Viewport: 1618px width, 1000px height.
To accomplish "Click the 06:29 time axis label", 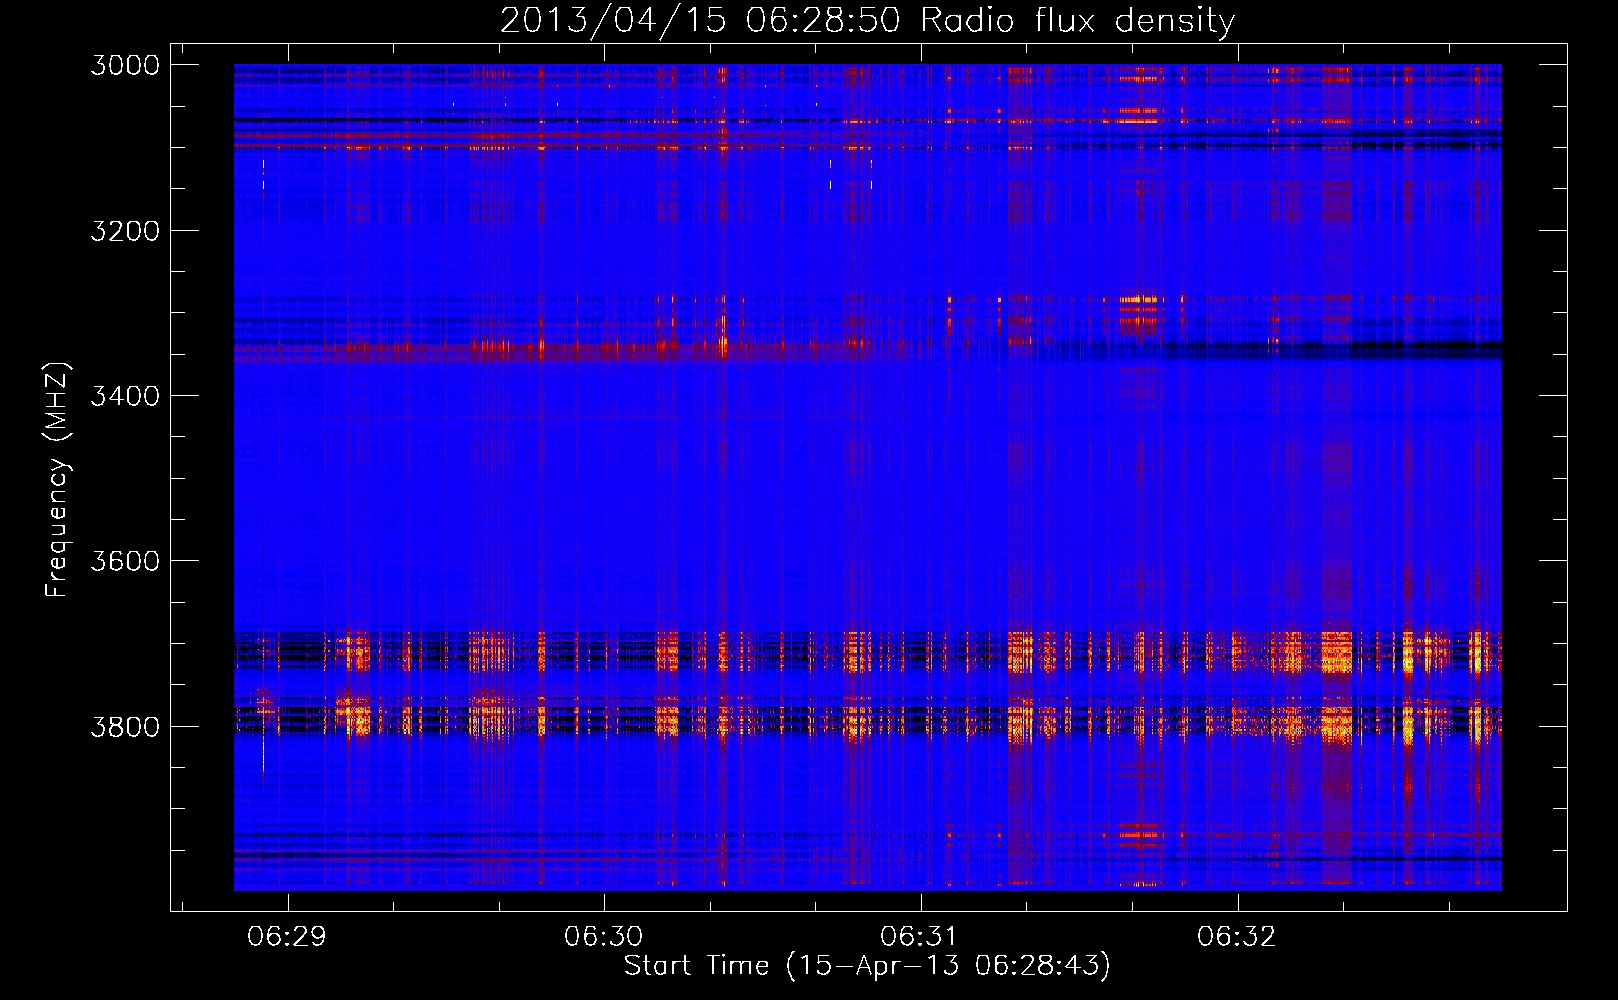I will (287, 937).
